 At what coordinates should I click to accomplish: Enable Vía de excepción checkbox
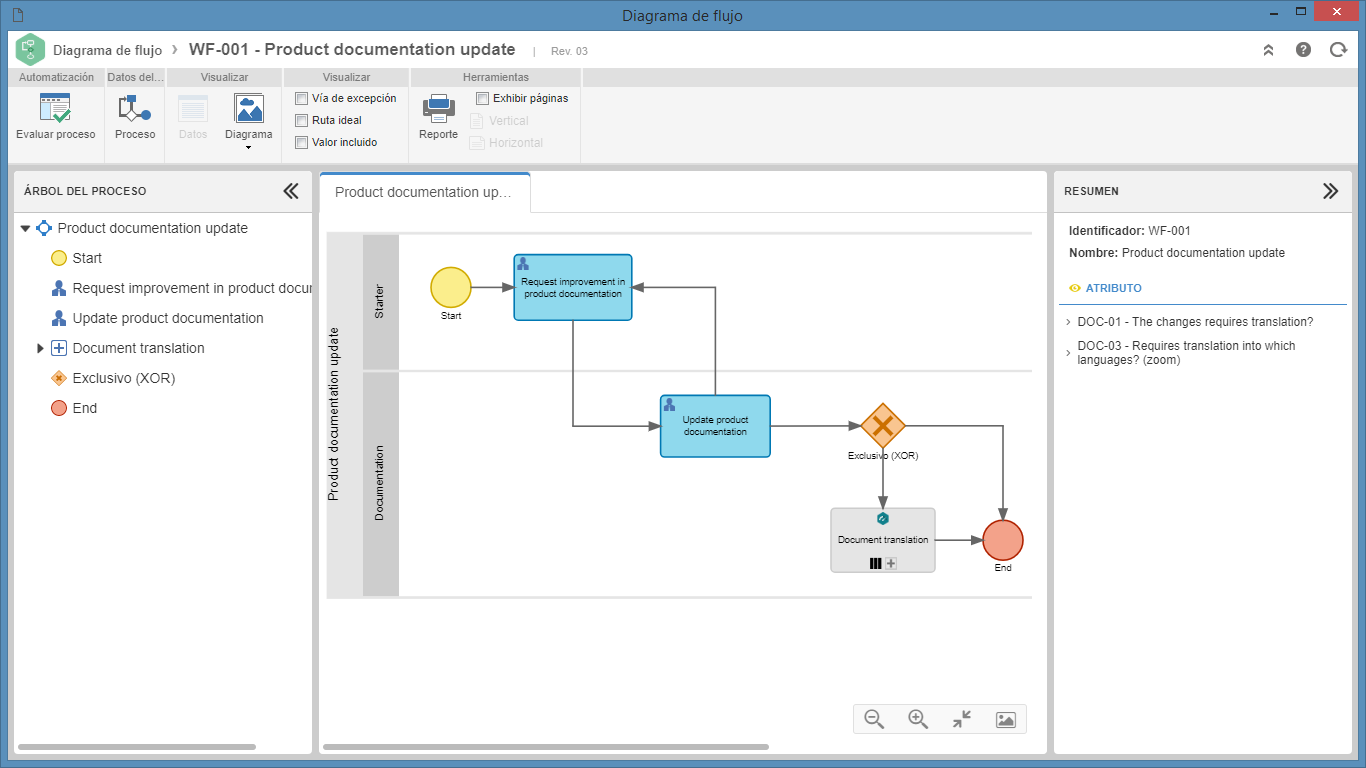[x=301, y=98]
